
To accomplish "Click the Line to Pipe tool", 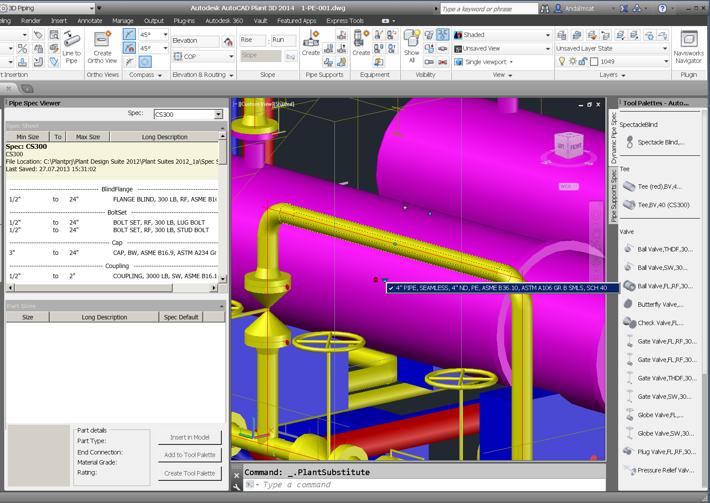I will (x=72, y=47).
